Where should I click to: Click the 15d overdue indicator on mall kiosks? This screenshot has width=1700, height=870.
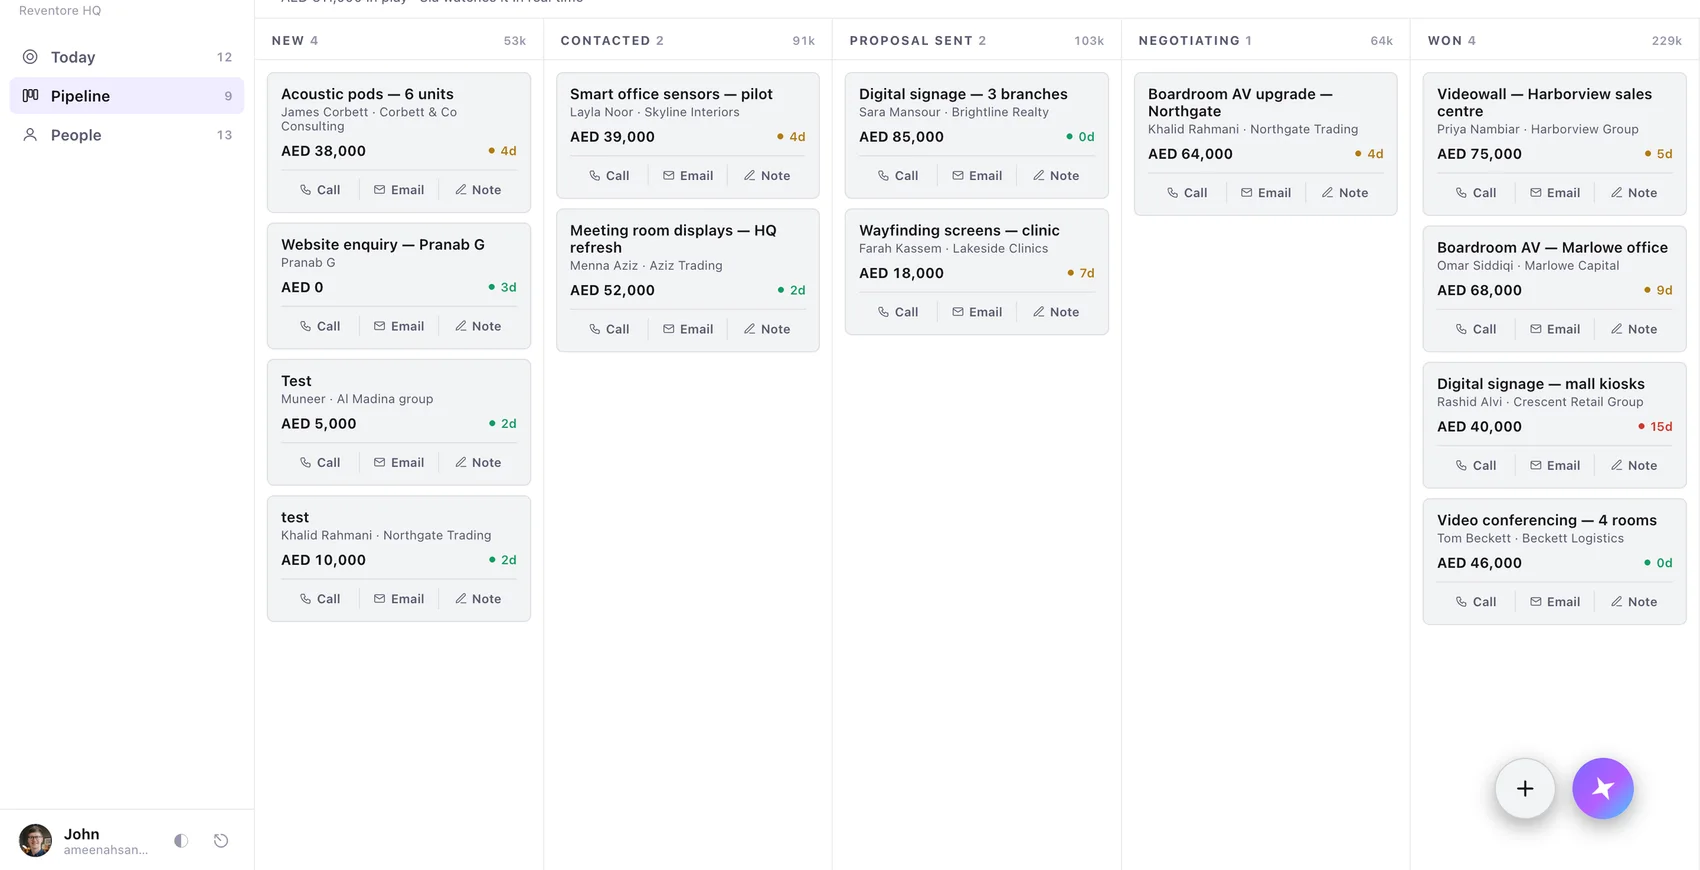[1655, 427]
